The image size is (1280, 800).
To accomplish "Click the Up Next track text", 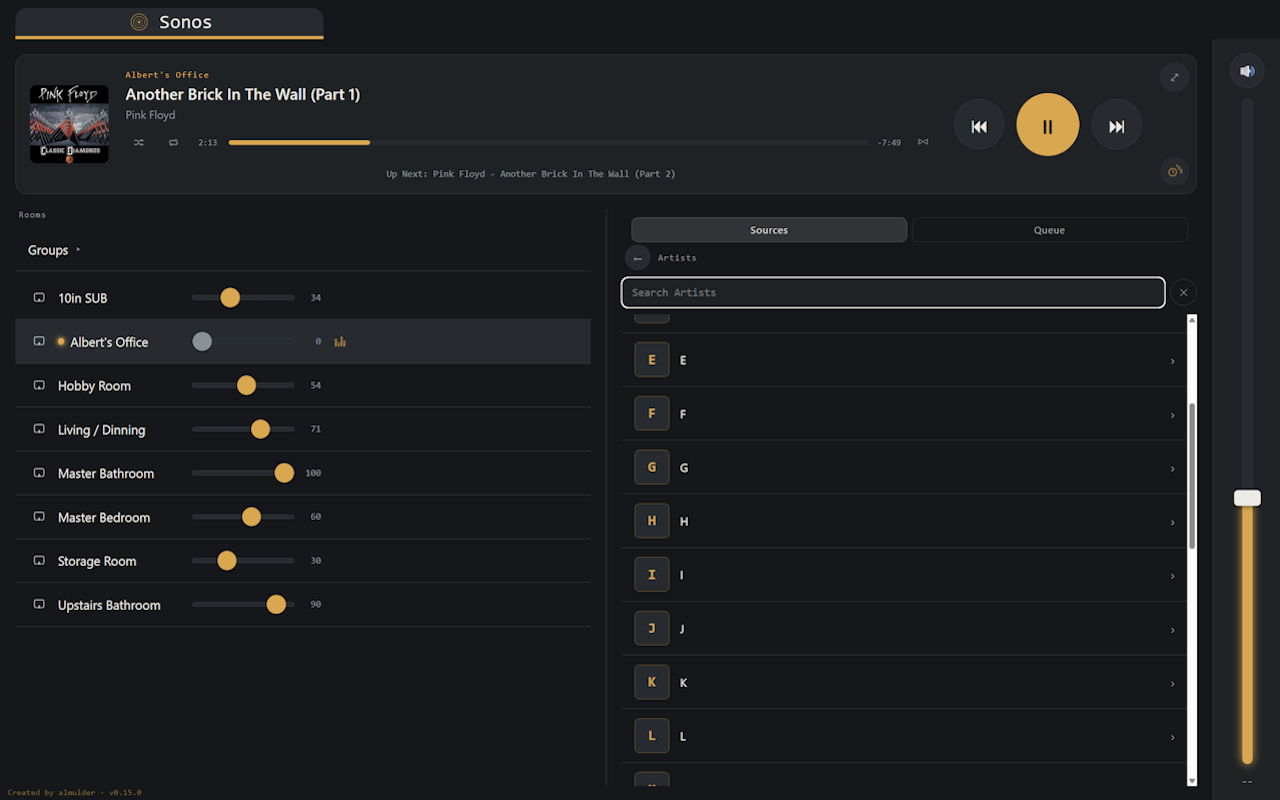I will point(531,174).
